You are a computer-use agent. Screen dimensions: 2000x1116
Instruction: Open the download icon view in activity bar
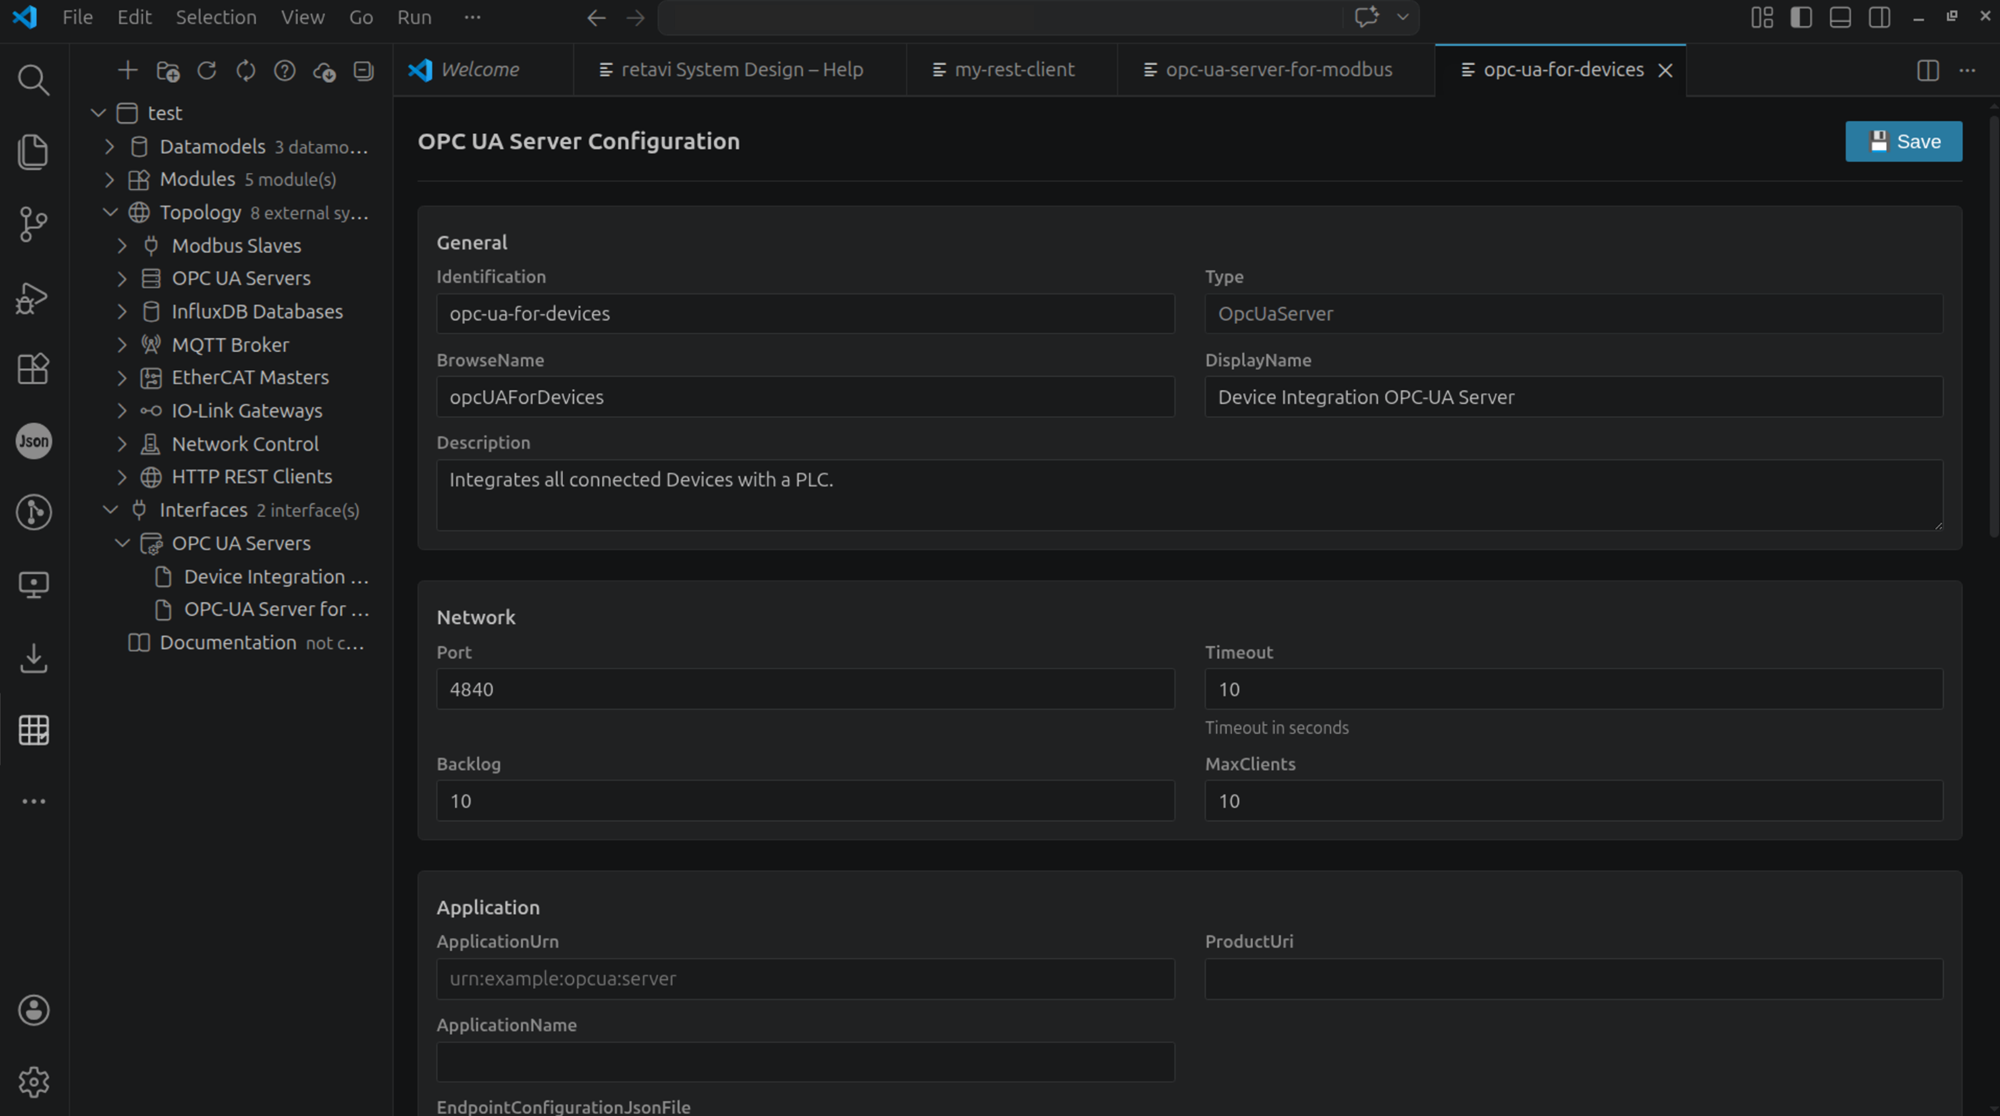(x=34, y=657)
